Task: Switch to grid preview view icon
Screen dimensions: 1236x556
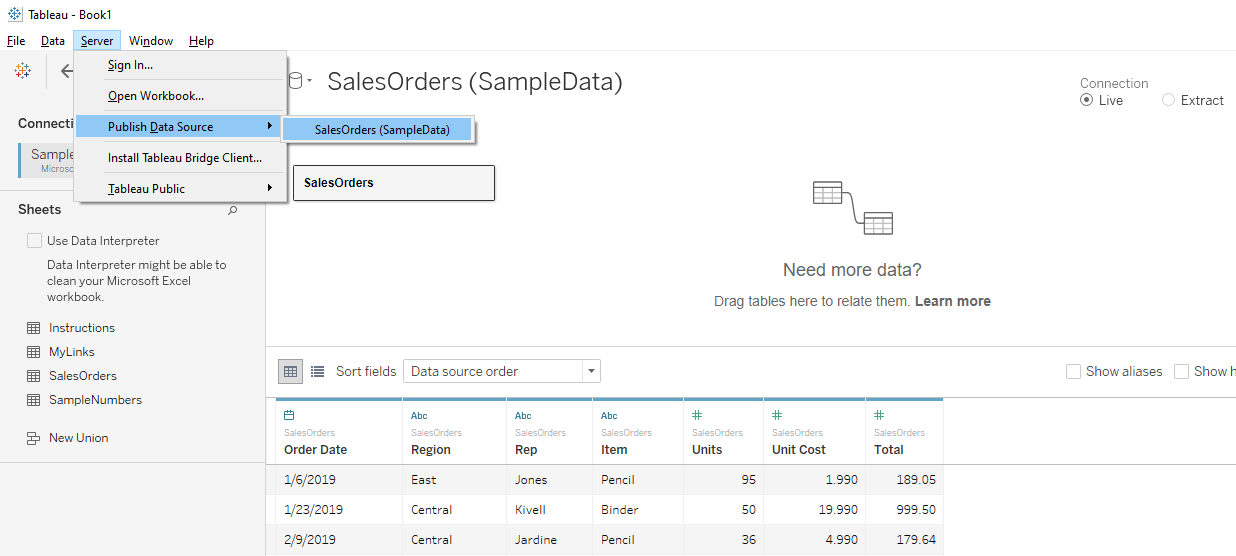Action: tap(290, 371)
